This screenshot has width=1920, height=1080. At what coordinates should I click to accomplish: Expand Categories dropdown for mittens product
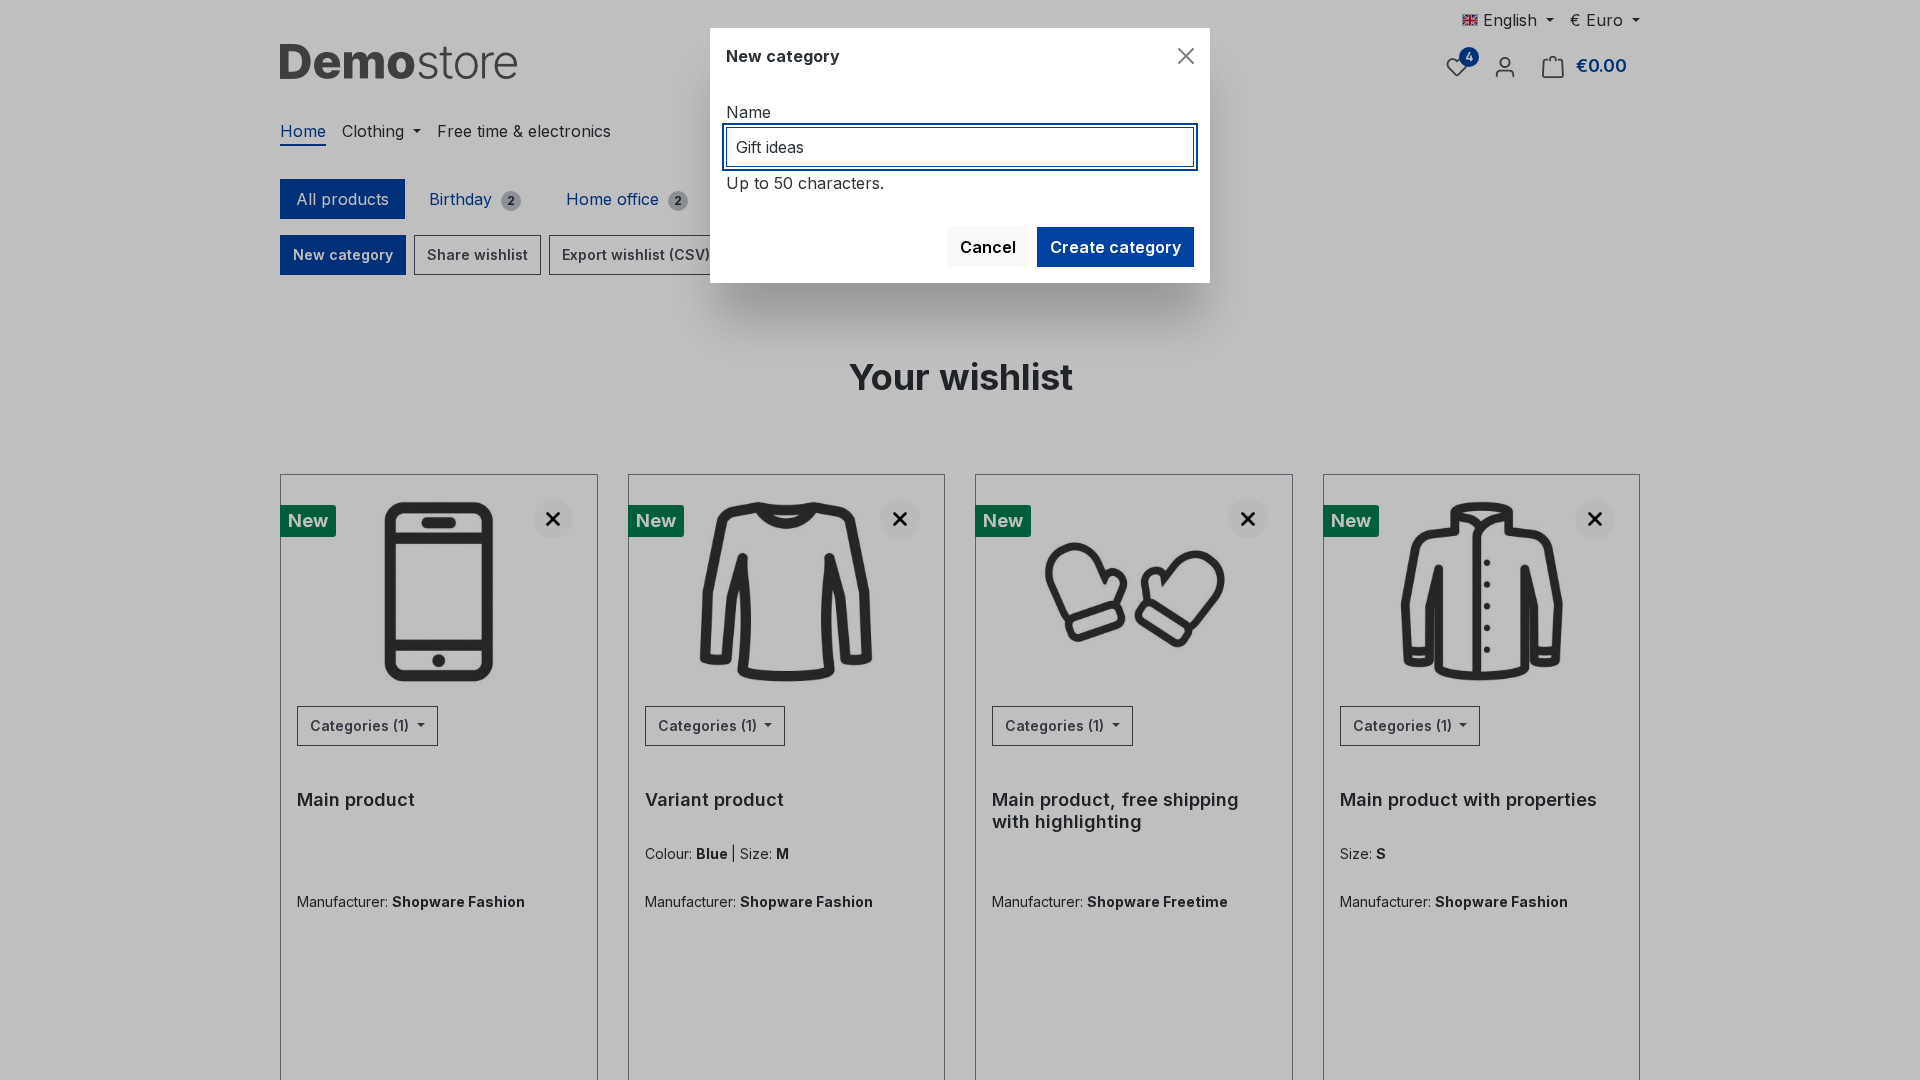coord(1062,726)
